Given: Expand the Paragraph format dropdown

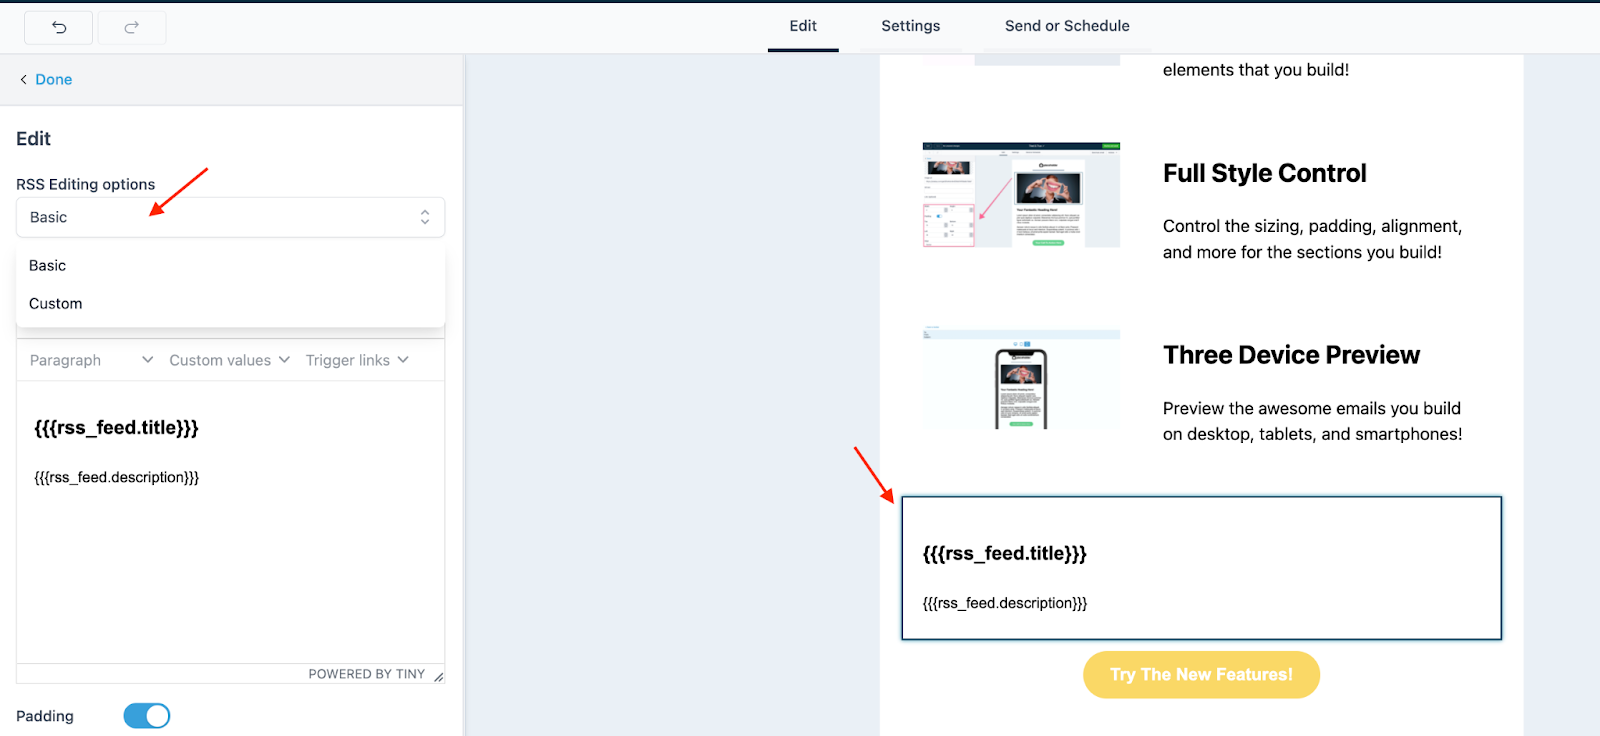Looking at the screenshot, I should (91, 360).
